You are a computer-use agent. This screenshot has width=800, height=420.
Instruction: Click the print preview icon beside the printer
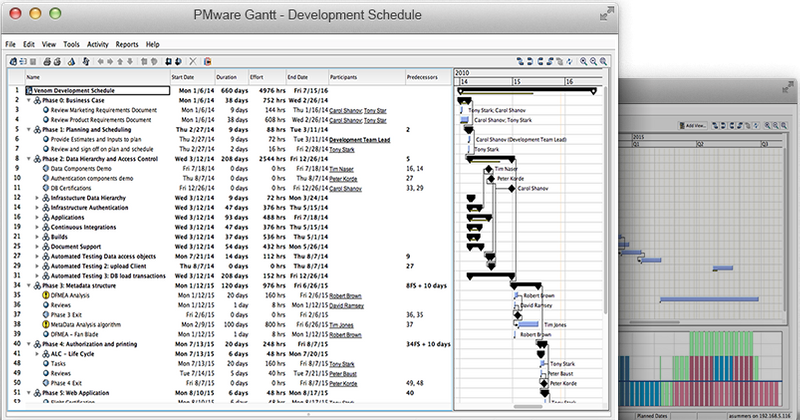(57, 61)
